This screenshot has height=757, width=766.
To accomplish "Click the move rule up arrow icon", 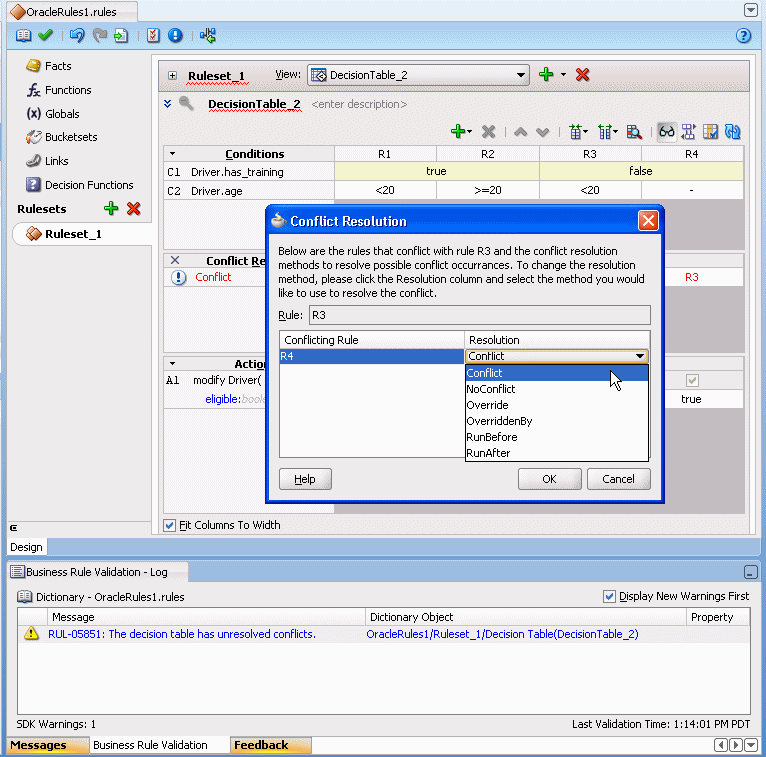I will click(520, 132).
